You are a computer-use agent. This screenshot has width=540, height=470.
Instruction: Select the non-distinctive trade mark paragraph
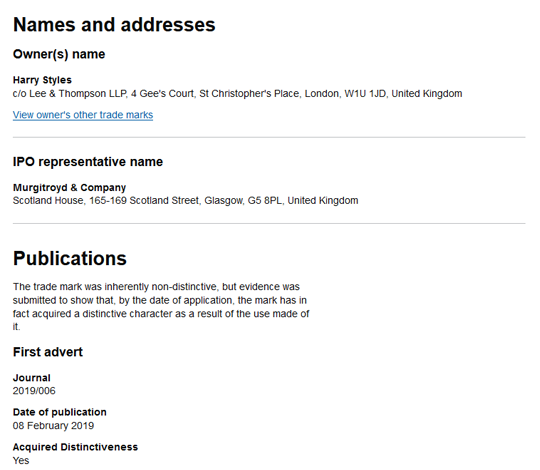point(161,307)
